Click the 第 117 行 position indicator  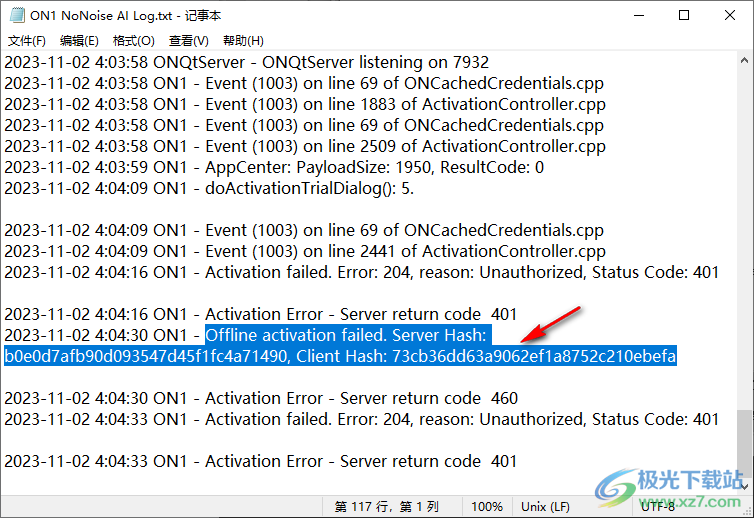(383, 507)
